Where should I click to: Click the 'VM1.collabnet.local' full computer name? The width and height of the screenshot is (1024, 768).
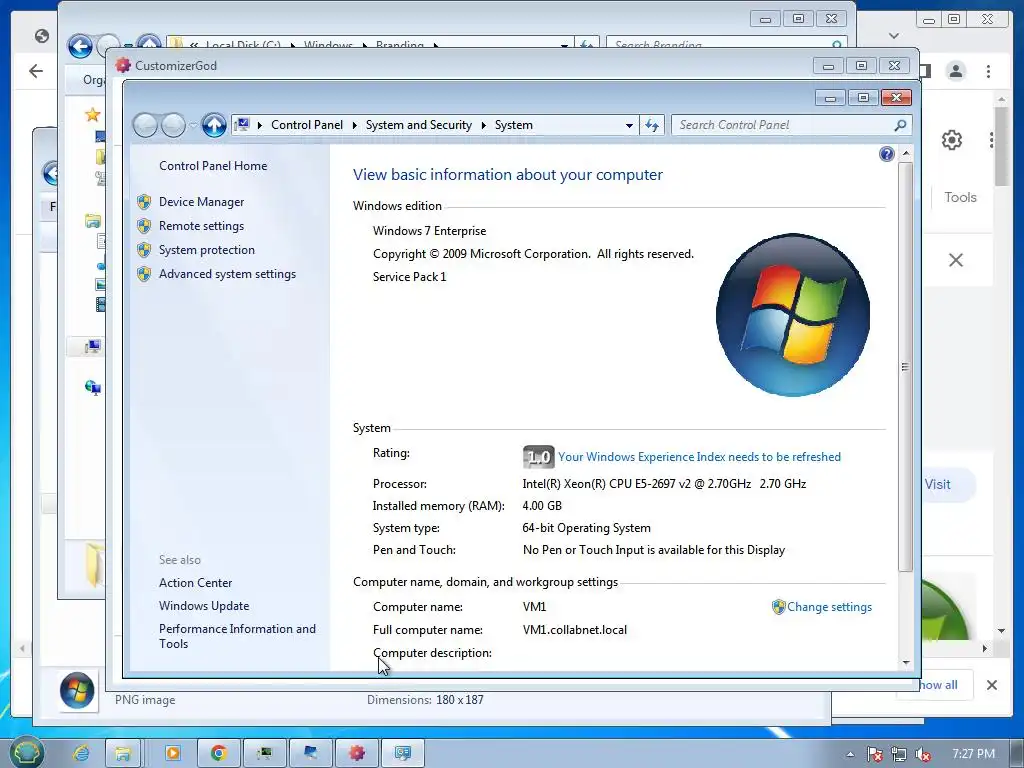[x=575, y=630]
